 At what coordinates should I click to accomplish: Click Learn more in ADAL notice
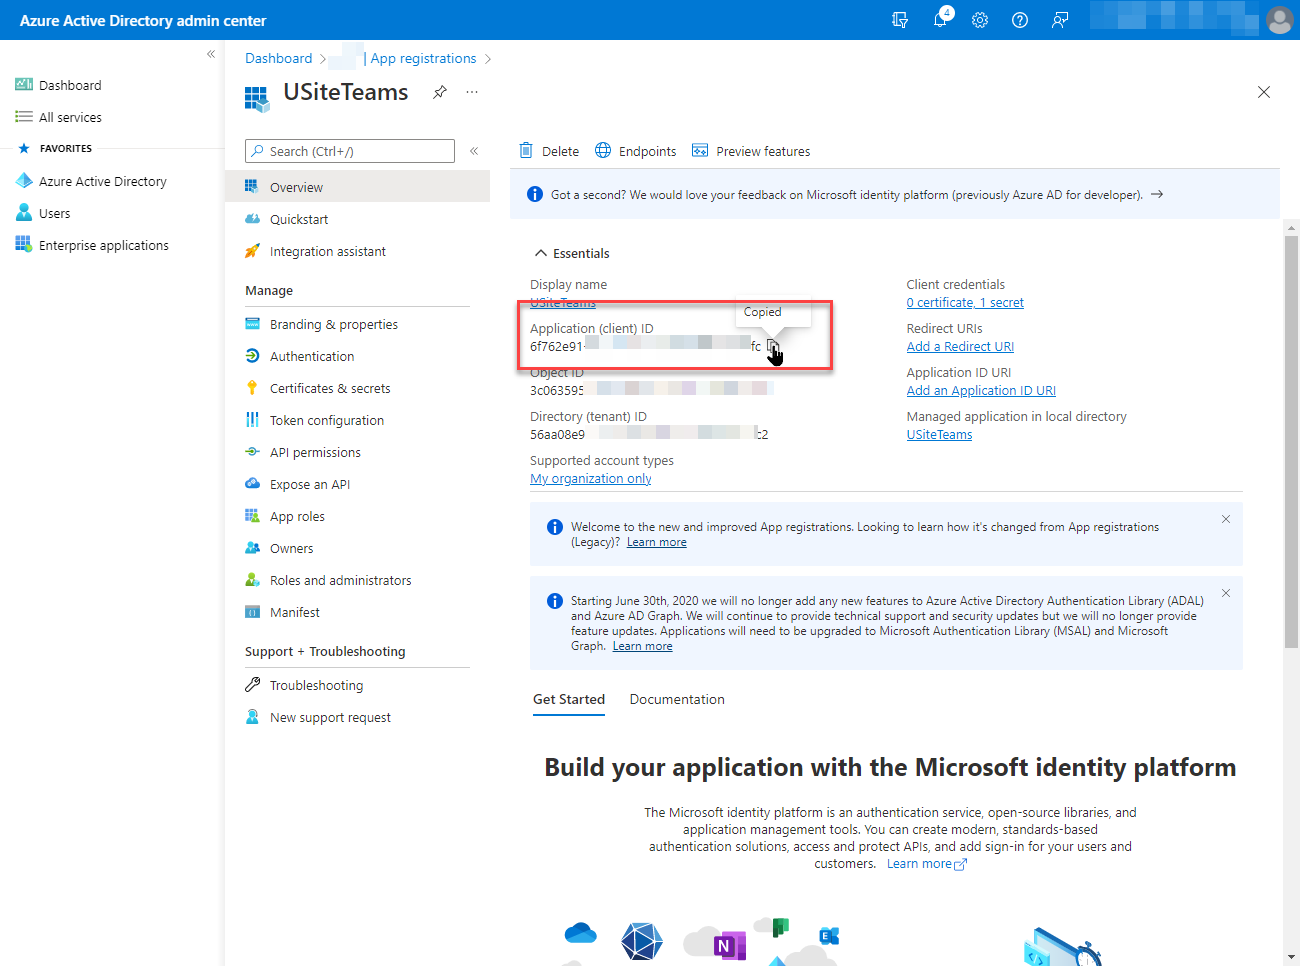coord(643,646)
